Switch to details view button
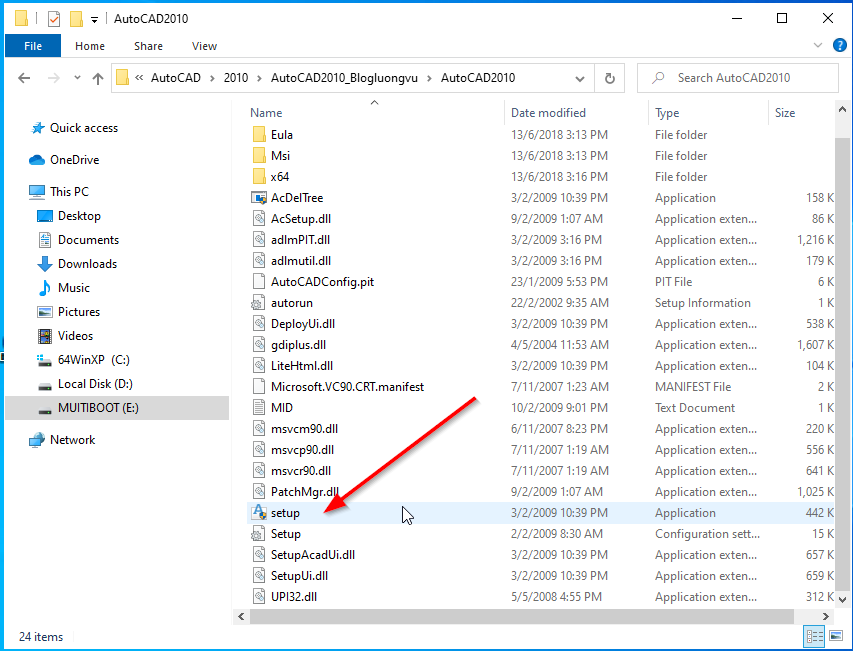The width and height of the screenshot is (853, 651). coord(813,637)
